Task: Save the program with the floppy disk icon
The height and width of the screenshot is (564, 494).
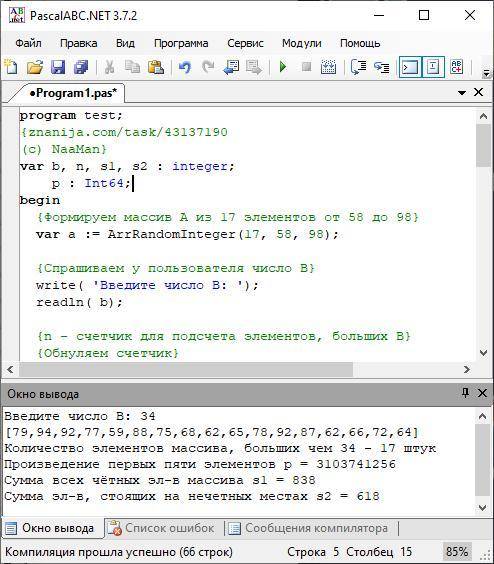Action: [x=58, y=67]
